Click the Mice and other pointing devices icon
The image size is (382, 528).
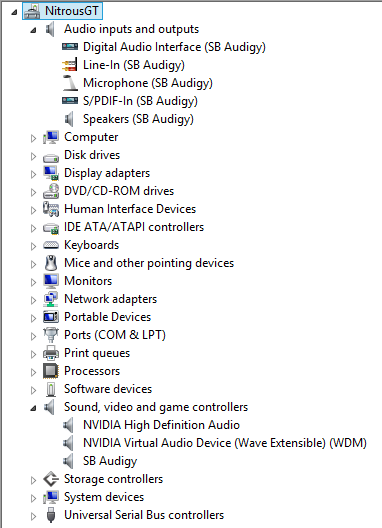tap(51, 263)
